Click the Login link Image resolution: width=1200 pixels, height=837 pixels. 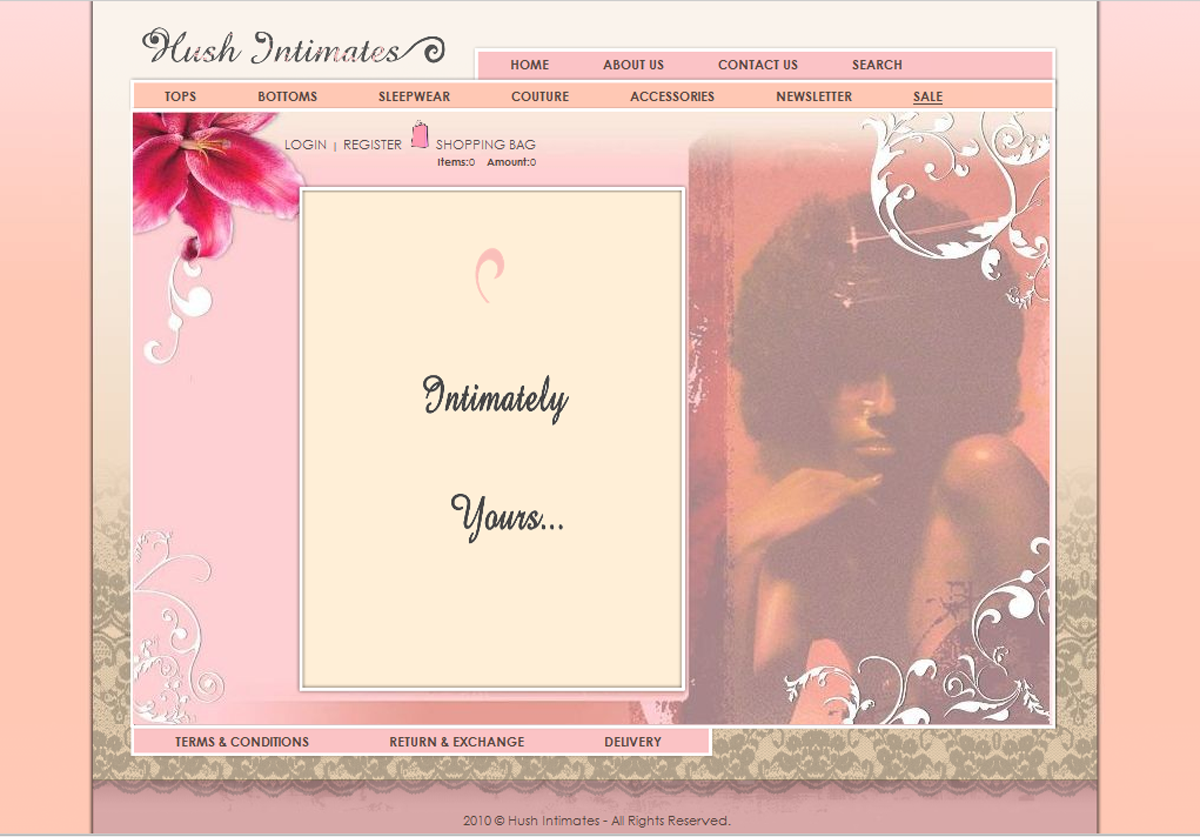tap(305, 145)
